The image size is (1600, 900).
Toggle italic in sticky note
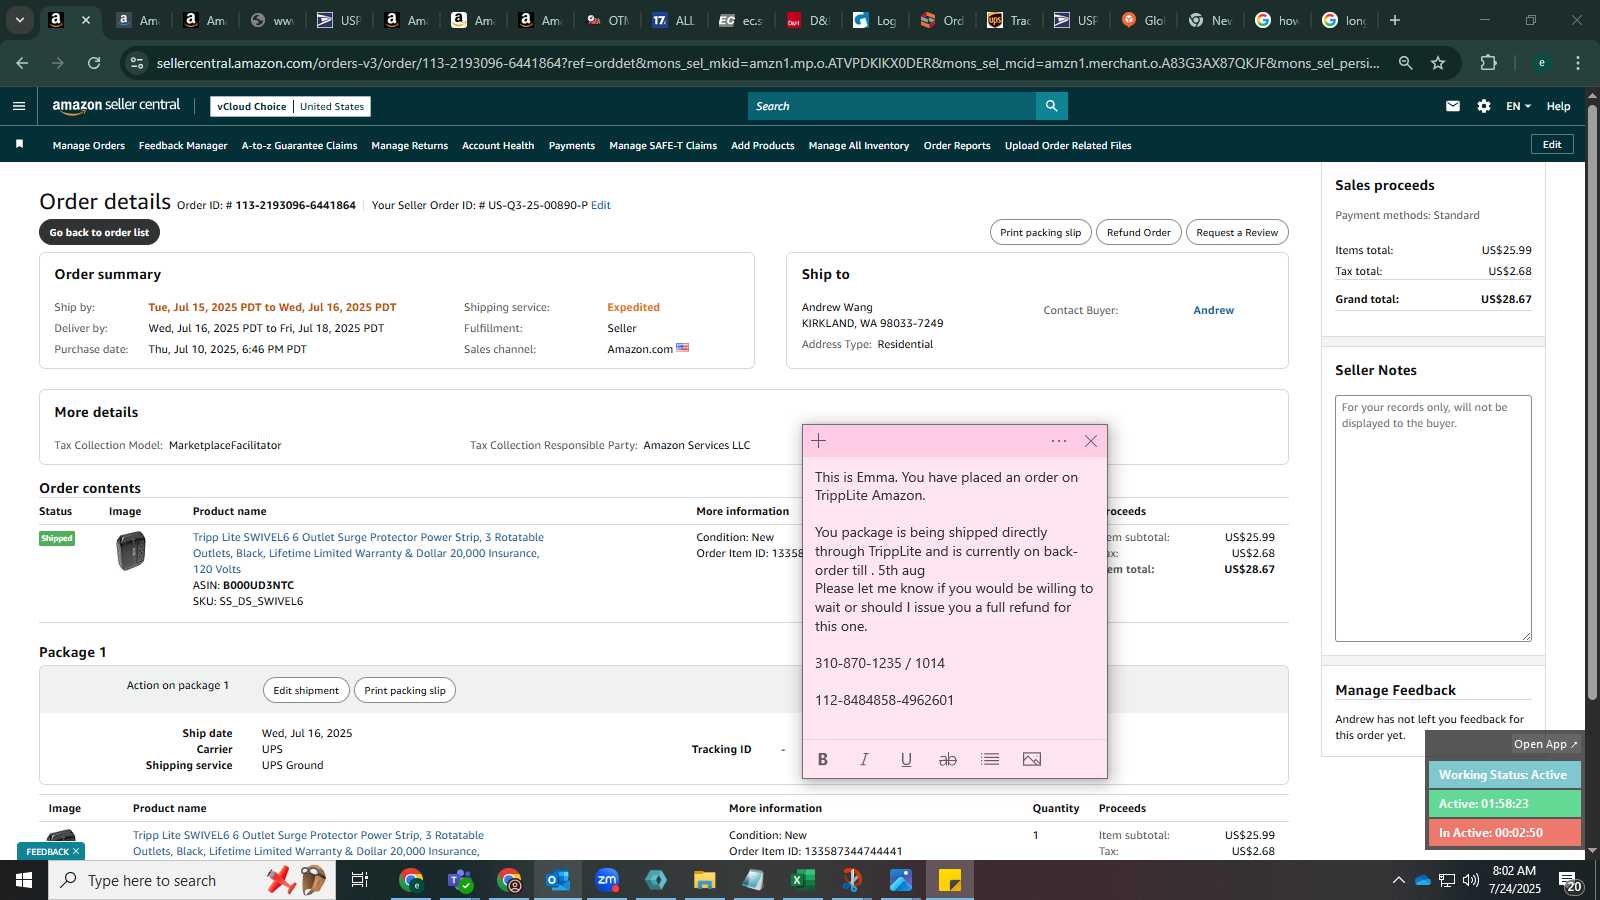[x=865, y=759]
